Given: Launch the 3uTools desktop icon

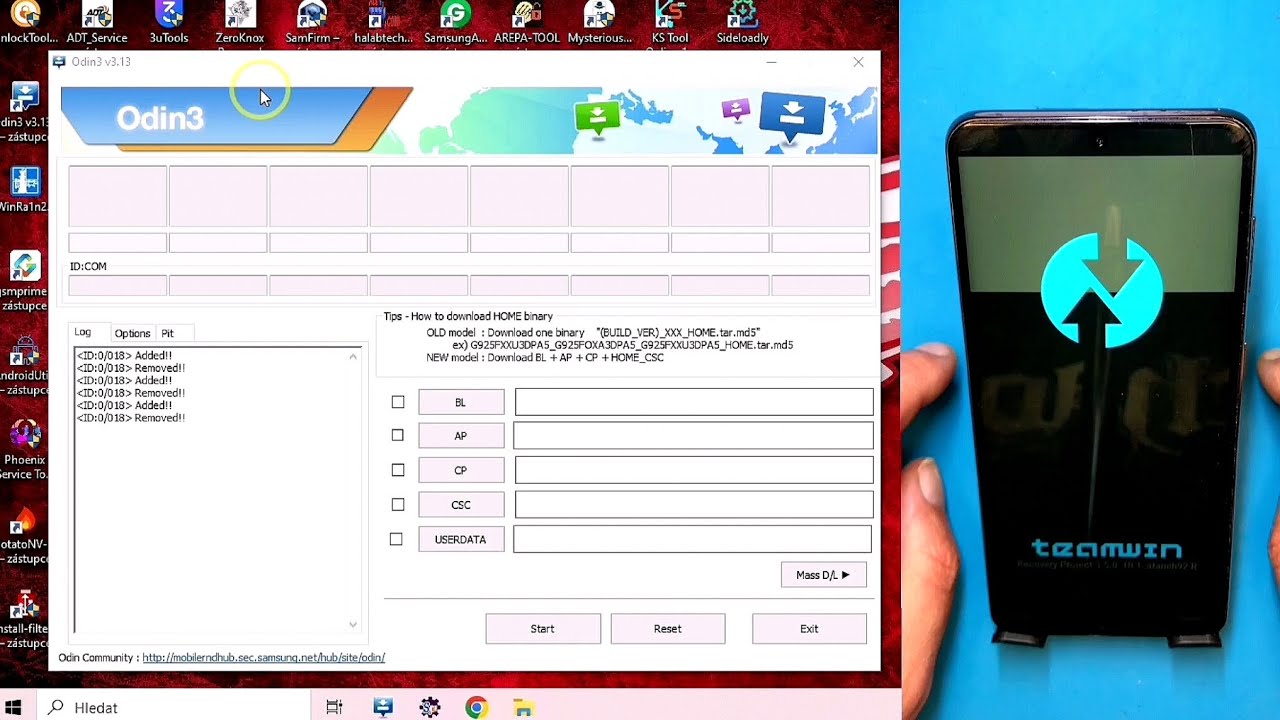Looking at the screenshot, I should [x=169, y=24].
